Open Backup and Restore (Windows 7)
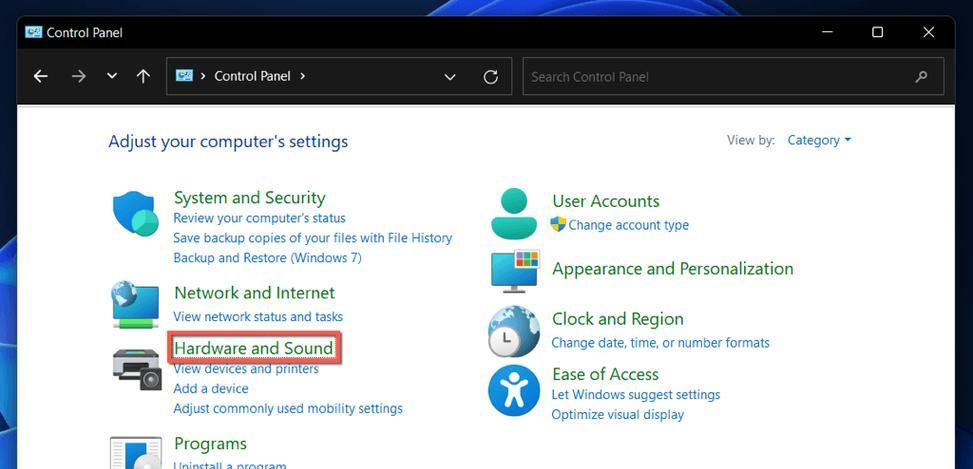Image resolution: width=973 pixels, height=469 pixels. click(x=267, y=257)
